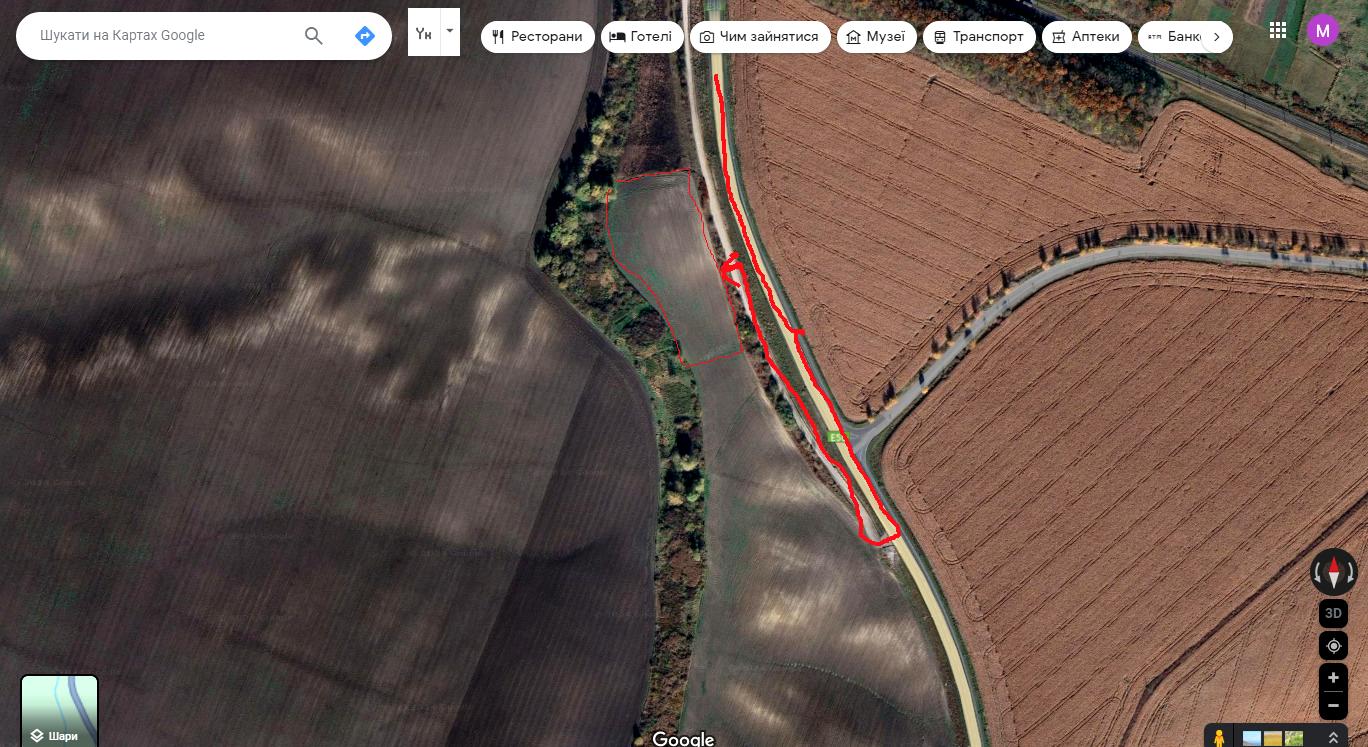Show more category chips with the right chevron
Viewport: 1368px width, 747px height.
click(x=1216, y=37)
